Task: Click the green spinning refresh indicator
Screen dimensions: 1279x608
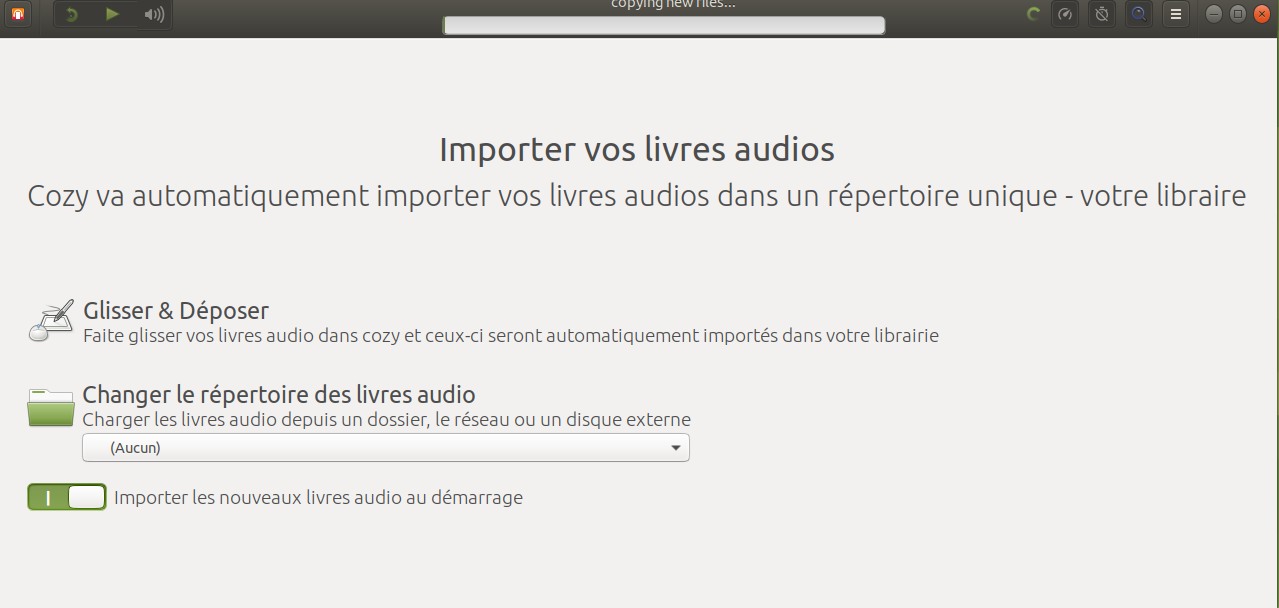Action: click(x=1034, y=14)
